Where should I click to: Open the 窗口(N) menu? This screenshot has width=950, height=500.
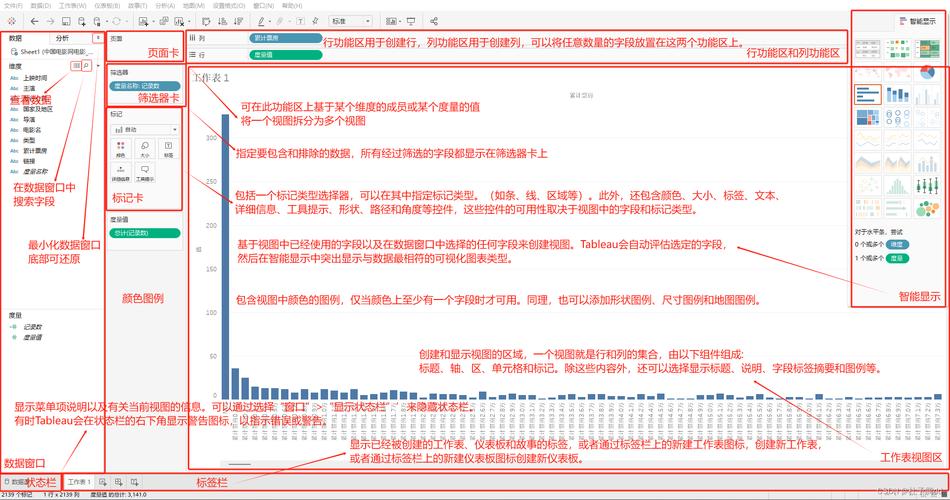click(x=263, y=5)
